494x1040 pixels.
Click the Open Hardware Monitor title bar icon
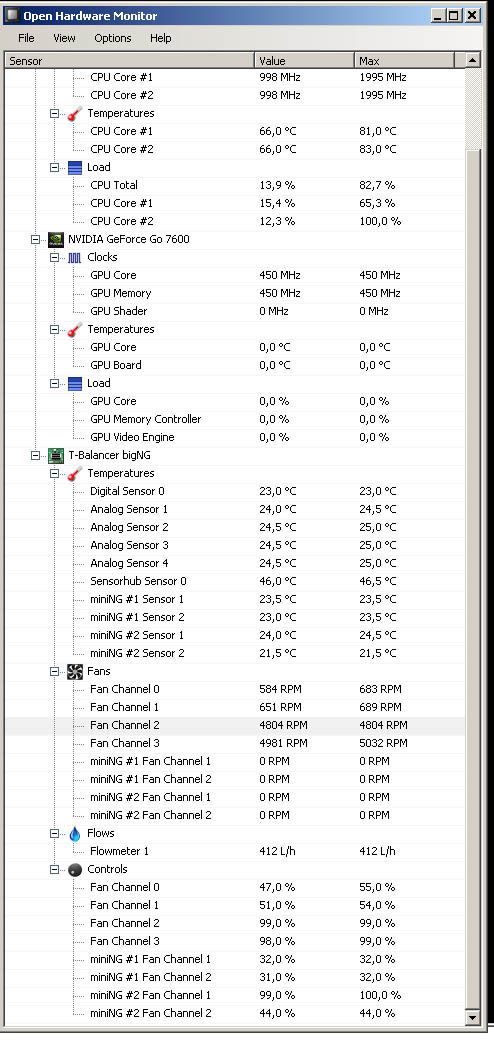pos(12,15)
